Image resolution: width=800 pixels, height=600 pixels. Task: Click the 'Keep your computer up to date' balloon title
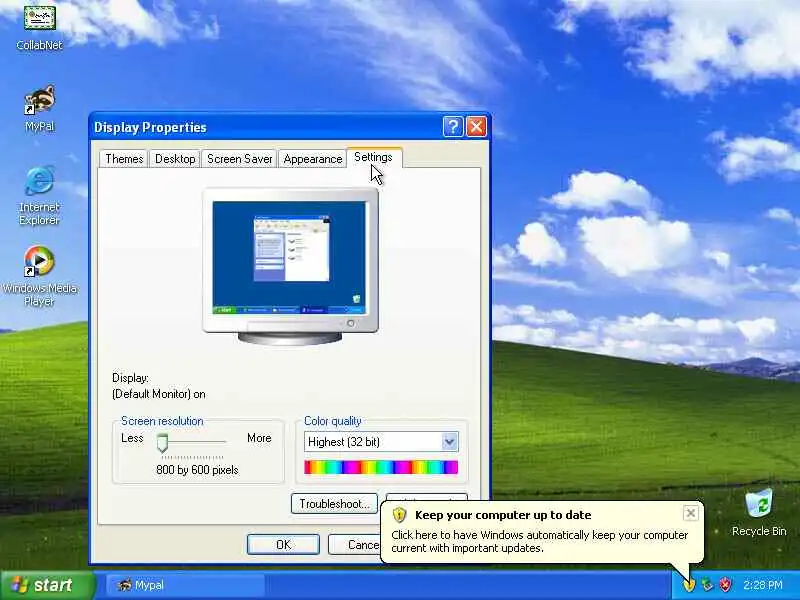[503, 515]
